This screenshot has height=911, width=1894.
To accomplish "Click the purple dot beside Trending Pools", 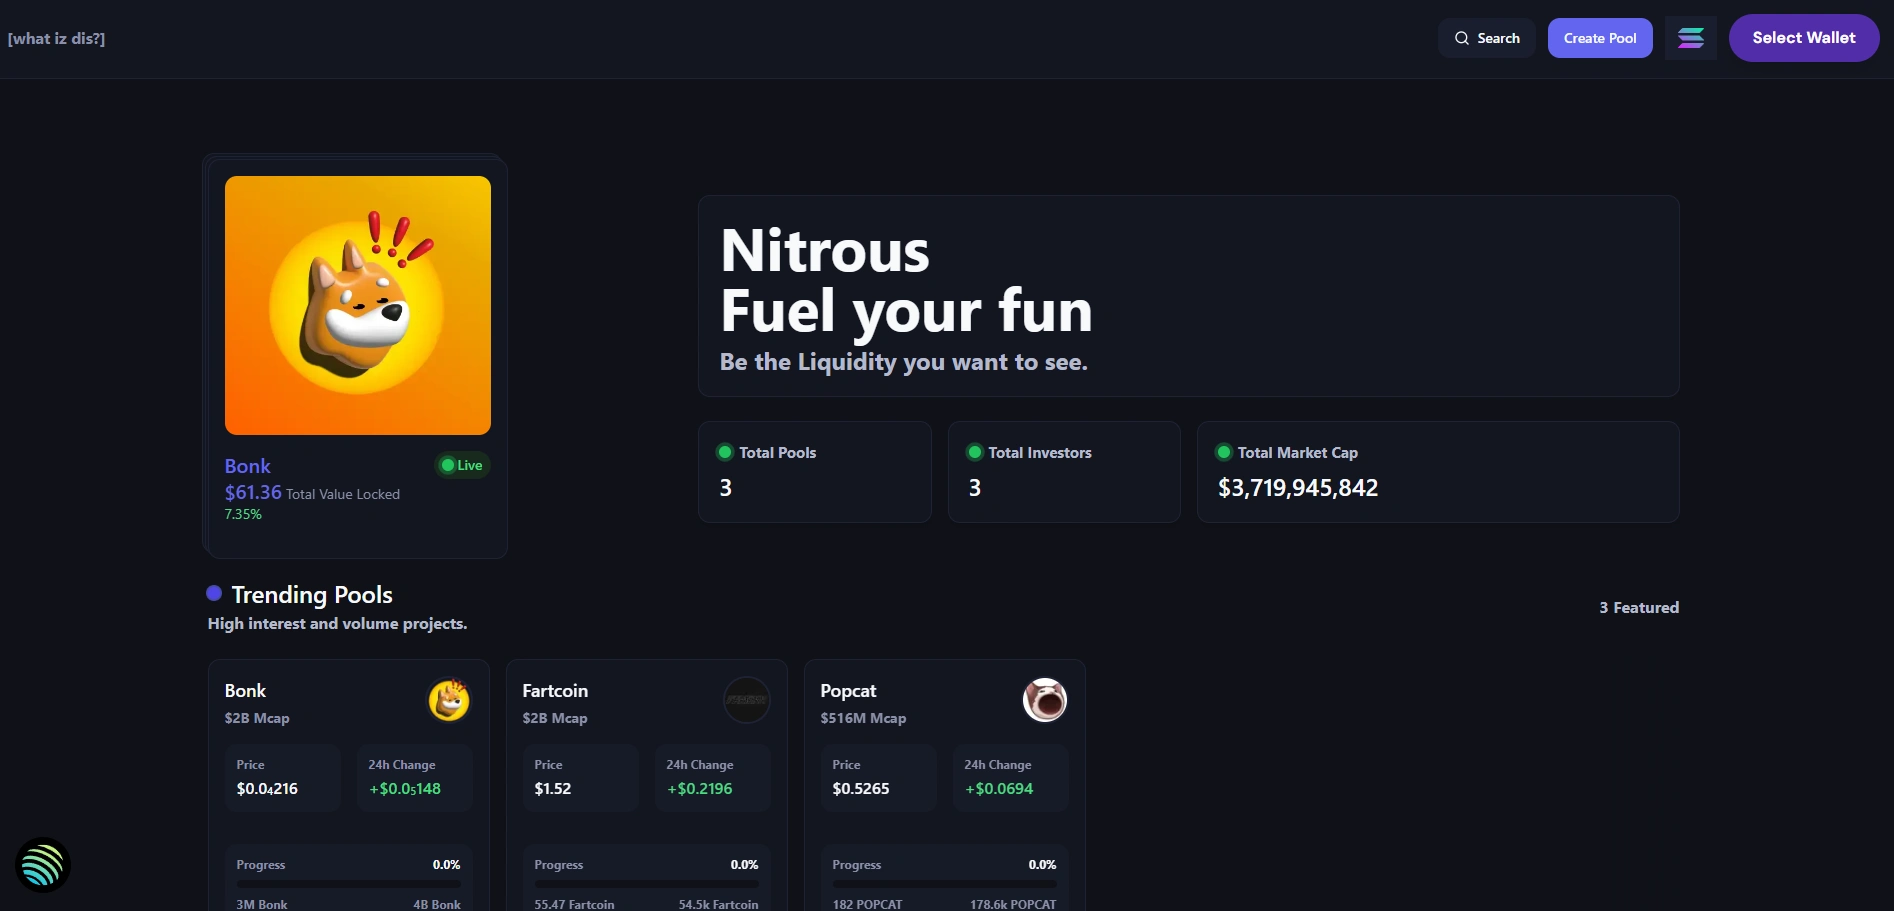I will coord(214,593).
